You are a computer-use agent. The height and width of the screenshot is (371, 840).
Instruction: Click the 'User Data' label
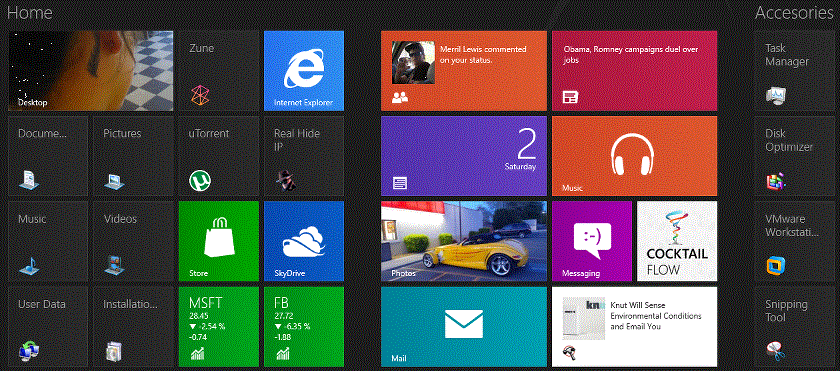(x=42, y=304)
